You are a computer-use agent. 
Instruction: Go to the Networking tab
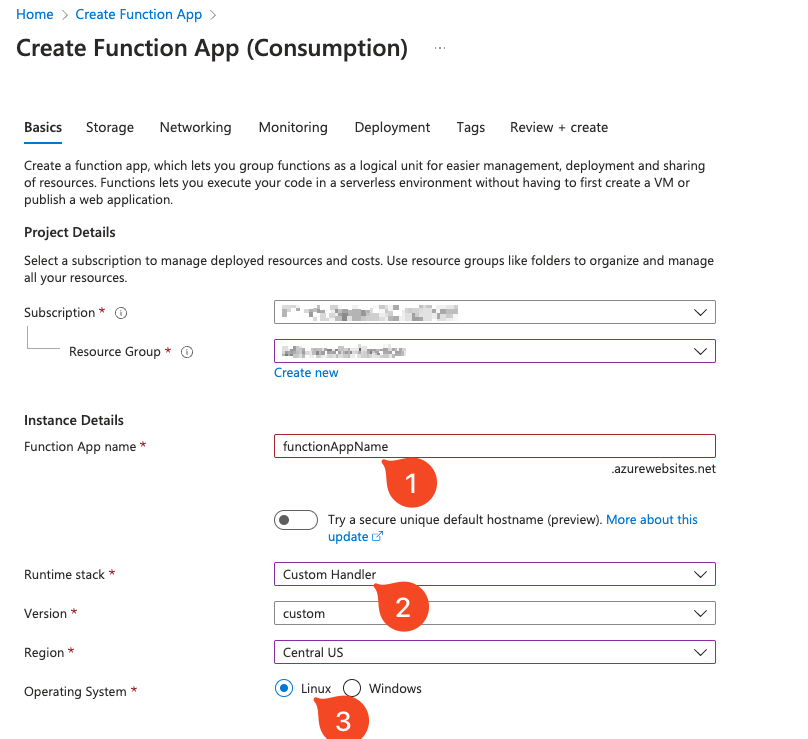(195, 127)
